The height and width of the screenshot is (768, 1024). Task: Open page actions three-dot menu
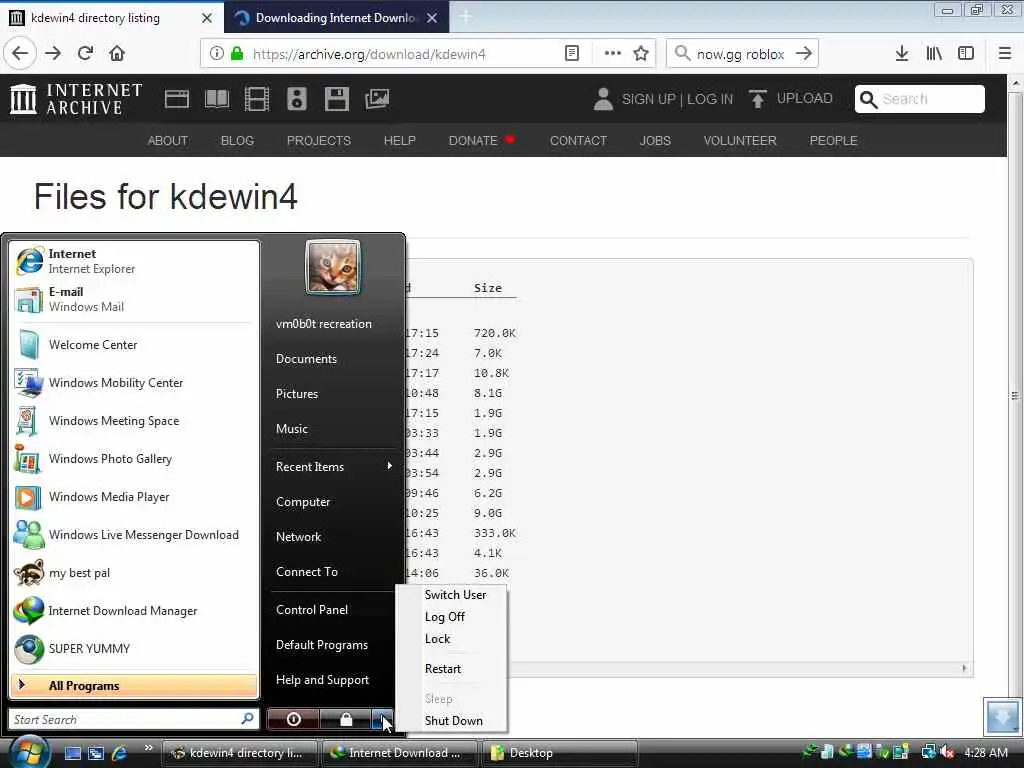coord(613,54)
